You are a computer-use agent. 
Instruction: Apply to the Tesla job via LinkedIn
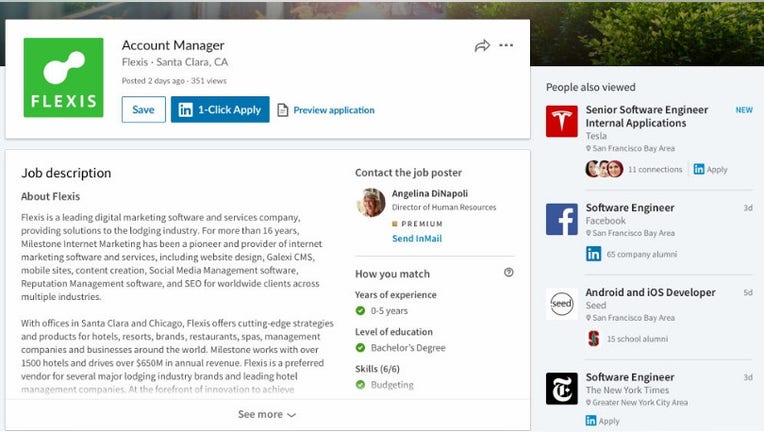point(710,169)
